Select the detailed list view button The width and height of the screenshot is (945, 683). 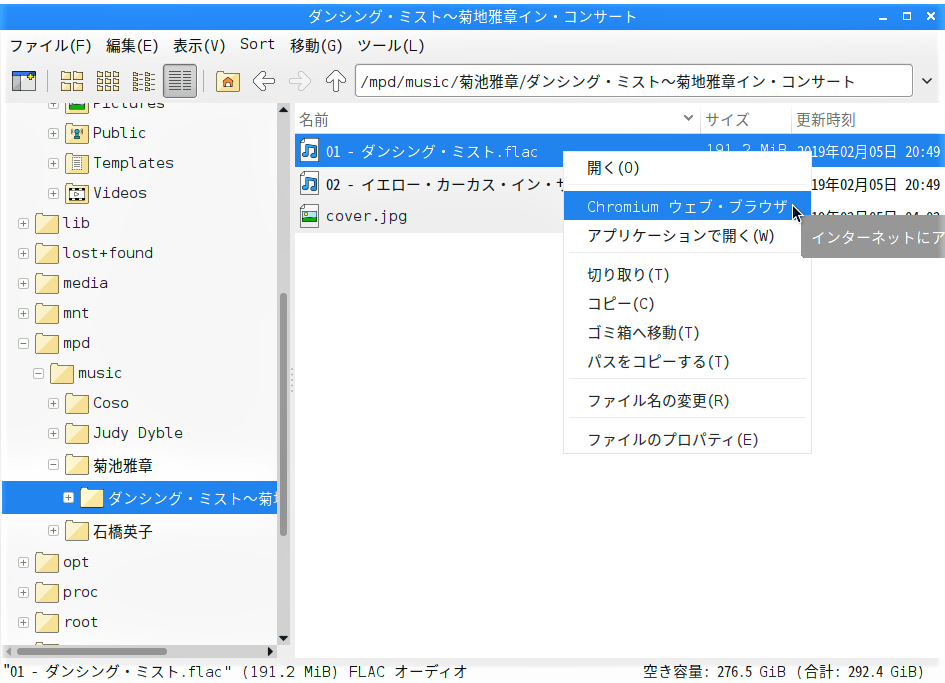point(180,82)
